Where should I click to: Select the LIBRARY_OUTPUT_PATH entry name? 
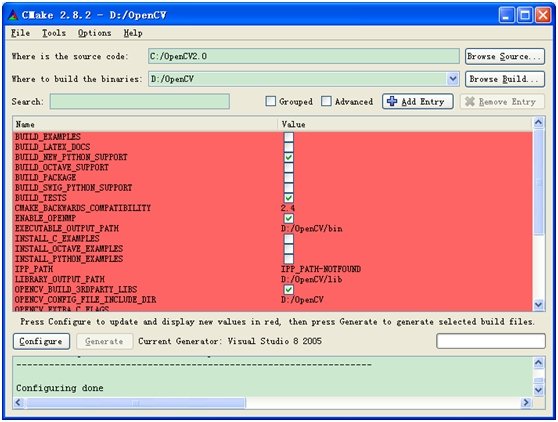(59, 279)
